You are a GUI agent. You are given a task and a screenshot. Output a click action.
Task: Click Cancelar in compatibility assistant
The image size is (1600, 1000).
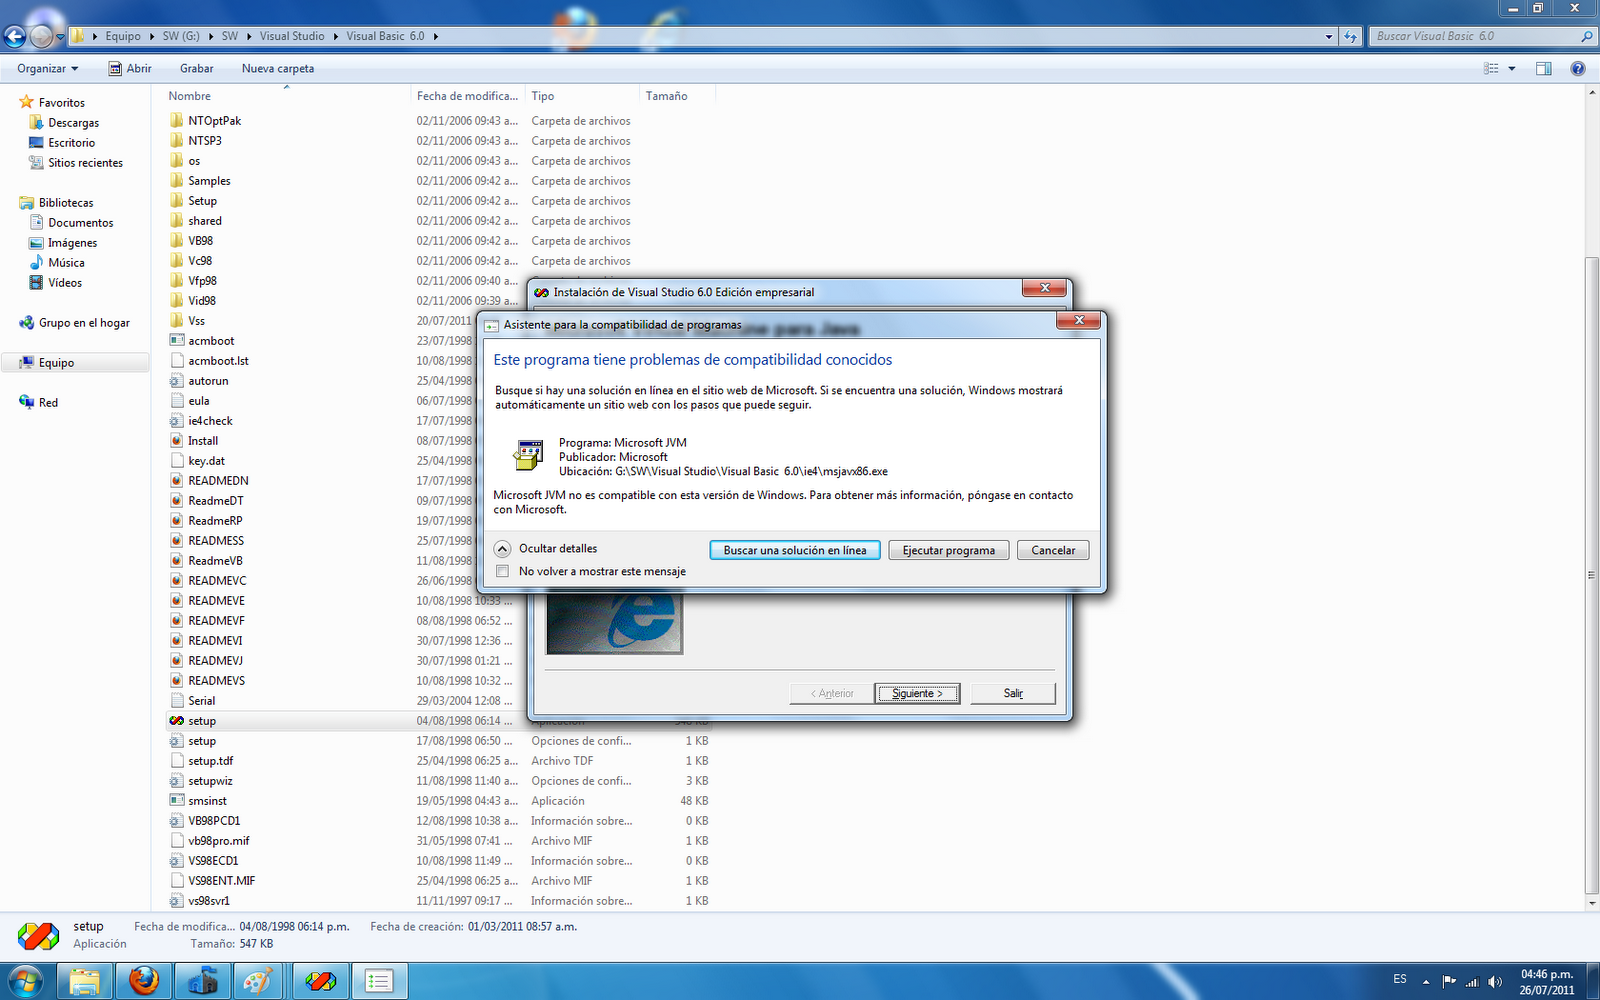click(x=1053, y=550)
